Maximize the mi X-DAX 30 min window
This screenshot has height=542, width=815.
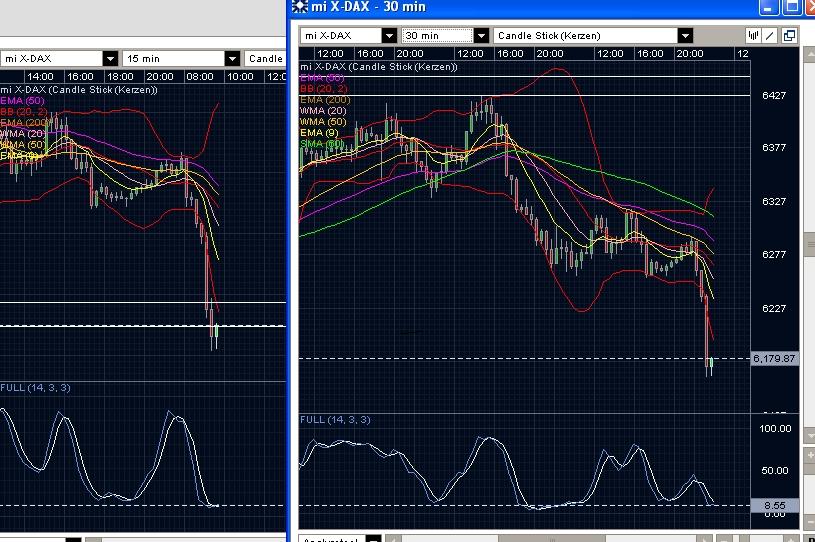pos(792,7)
